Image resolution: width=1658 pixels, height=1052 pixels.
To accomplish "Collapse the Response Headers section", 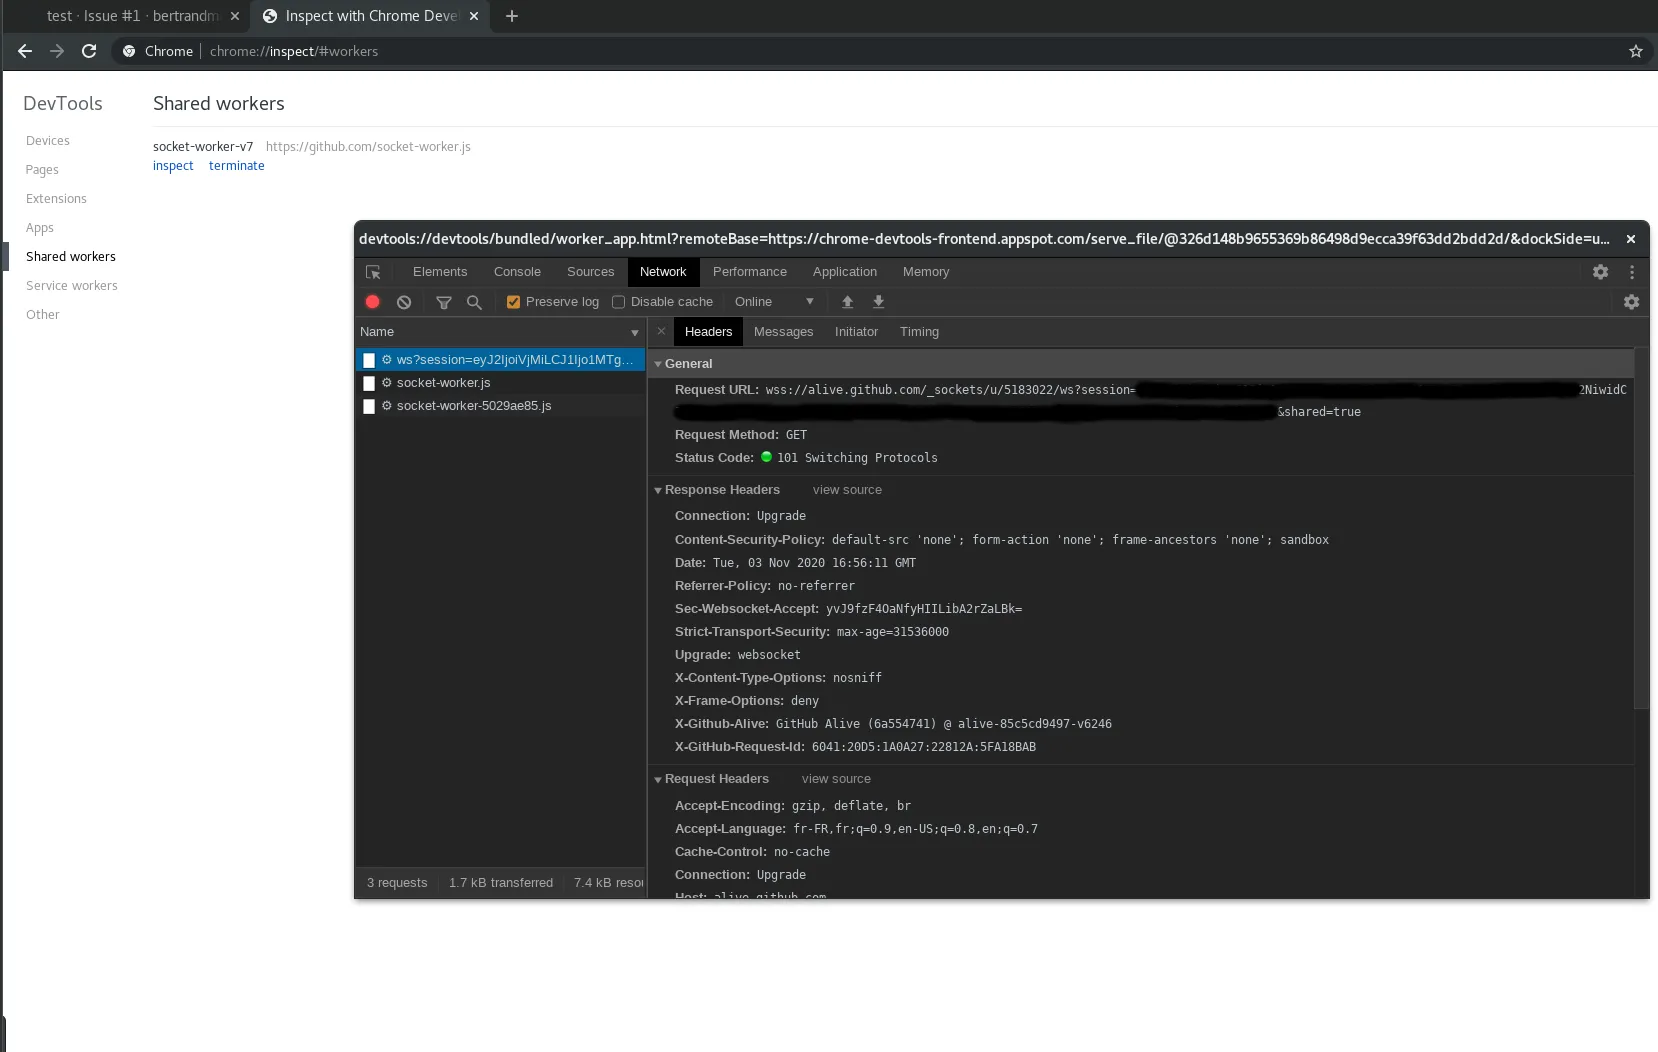I will (658, 490).
